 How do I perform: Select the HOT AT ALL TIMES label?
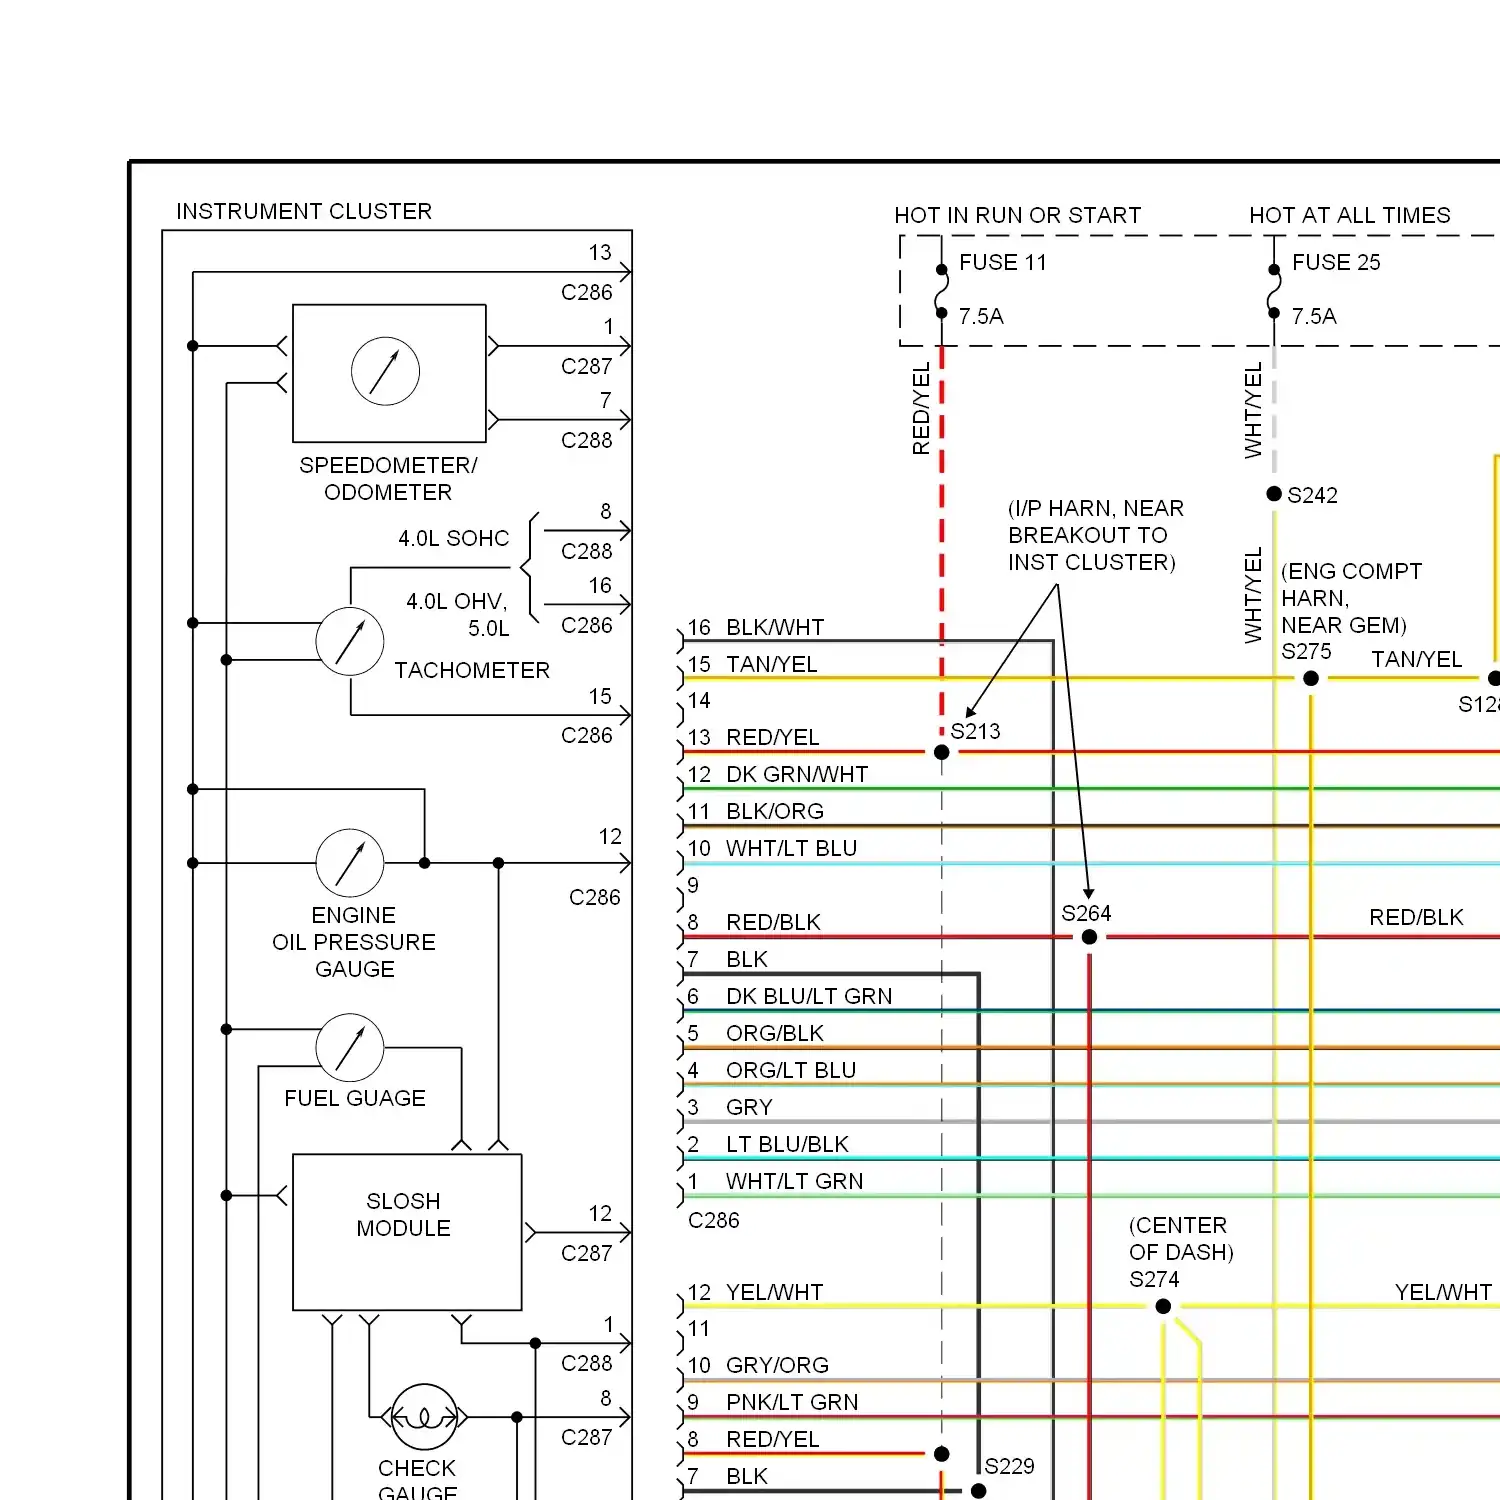coord(1349,215)
